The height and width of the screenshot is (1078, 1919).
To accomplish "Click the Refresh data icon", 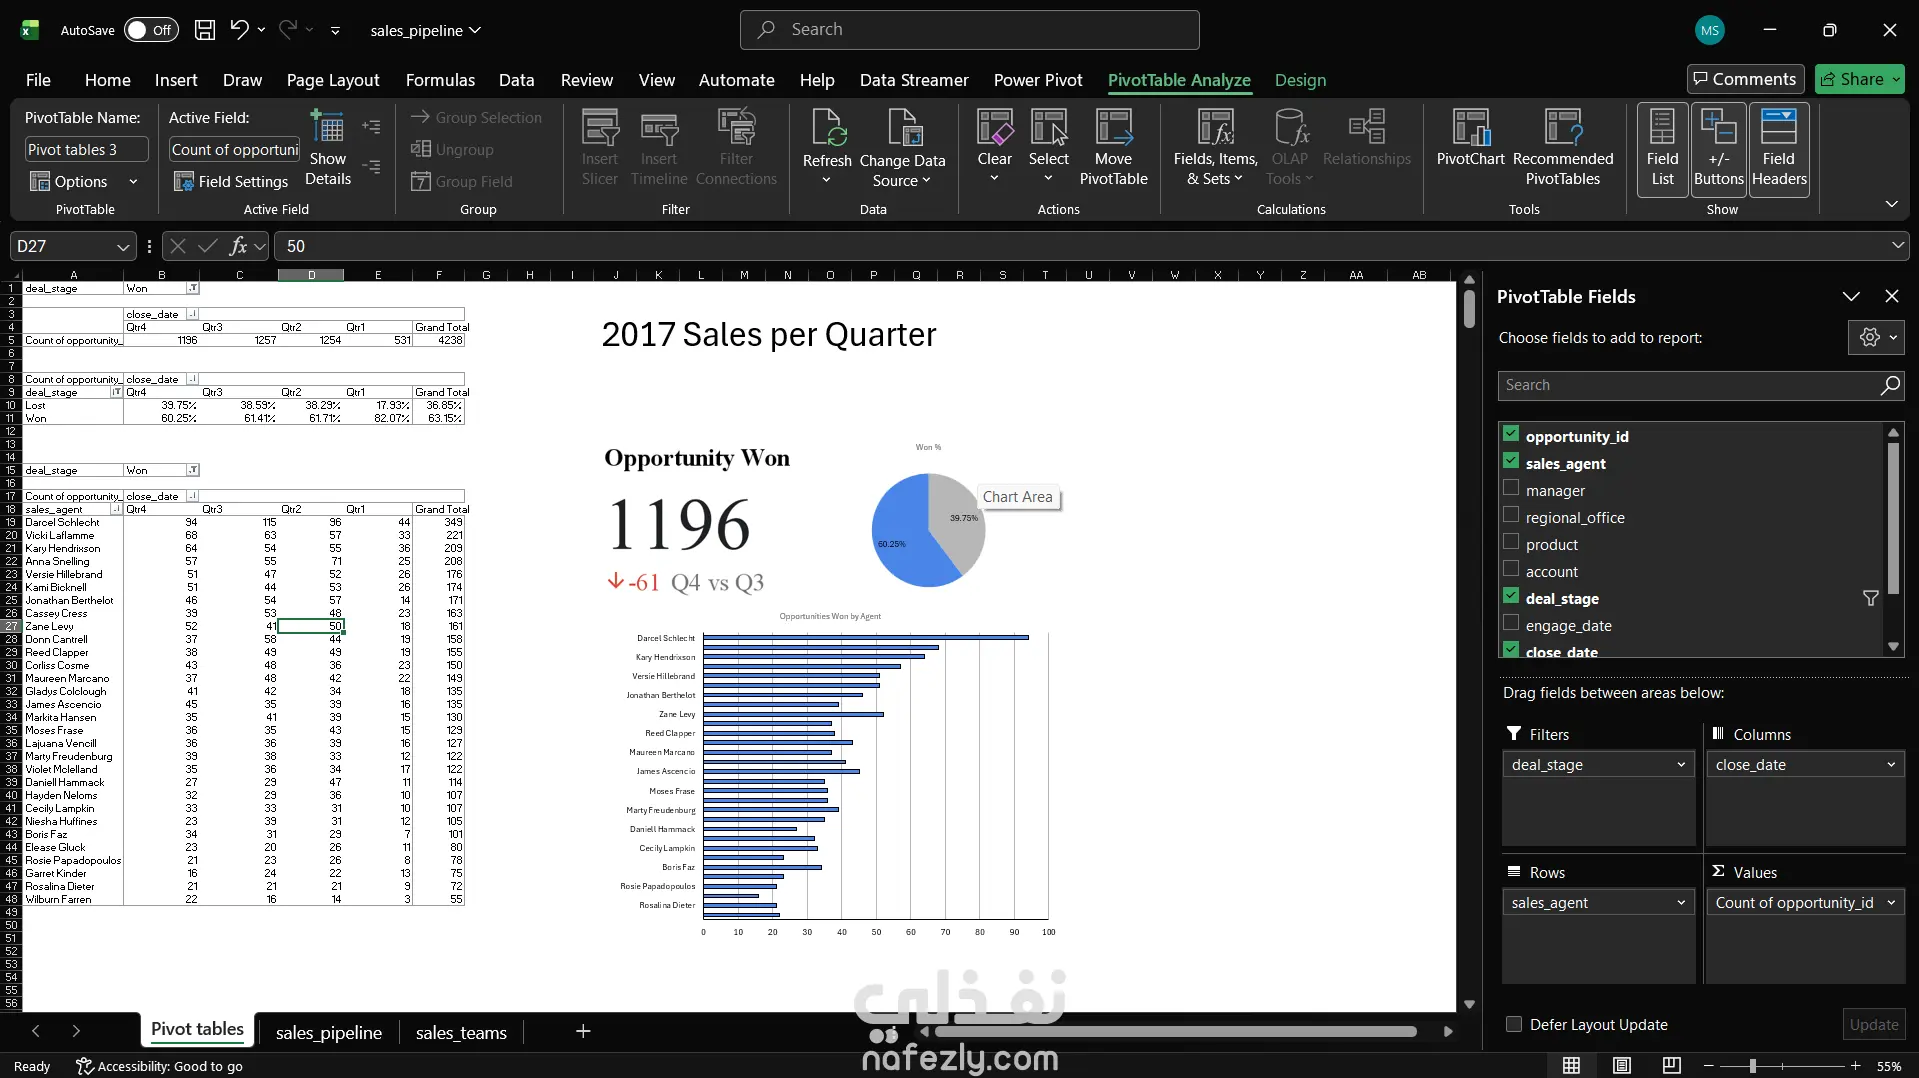I will (x=827, y=130).
